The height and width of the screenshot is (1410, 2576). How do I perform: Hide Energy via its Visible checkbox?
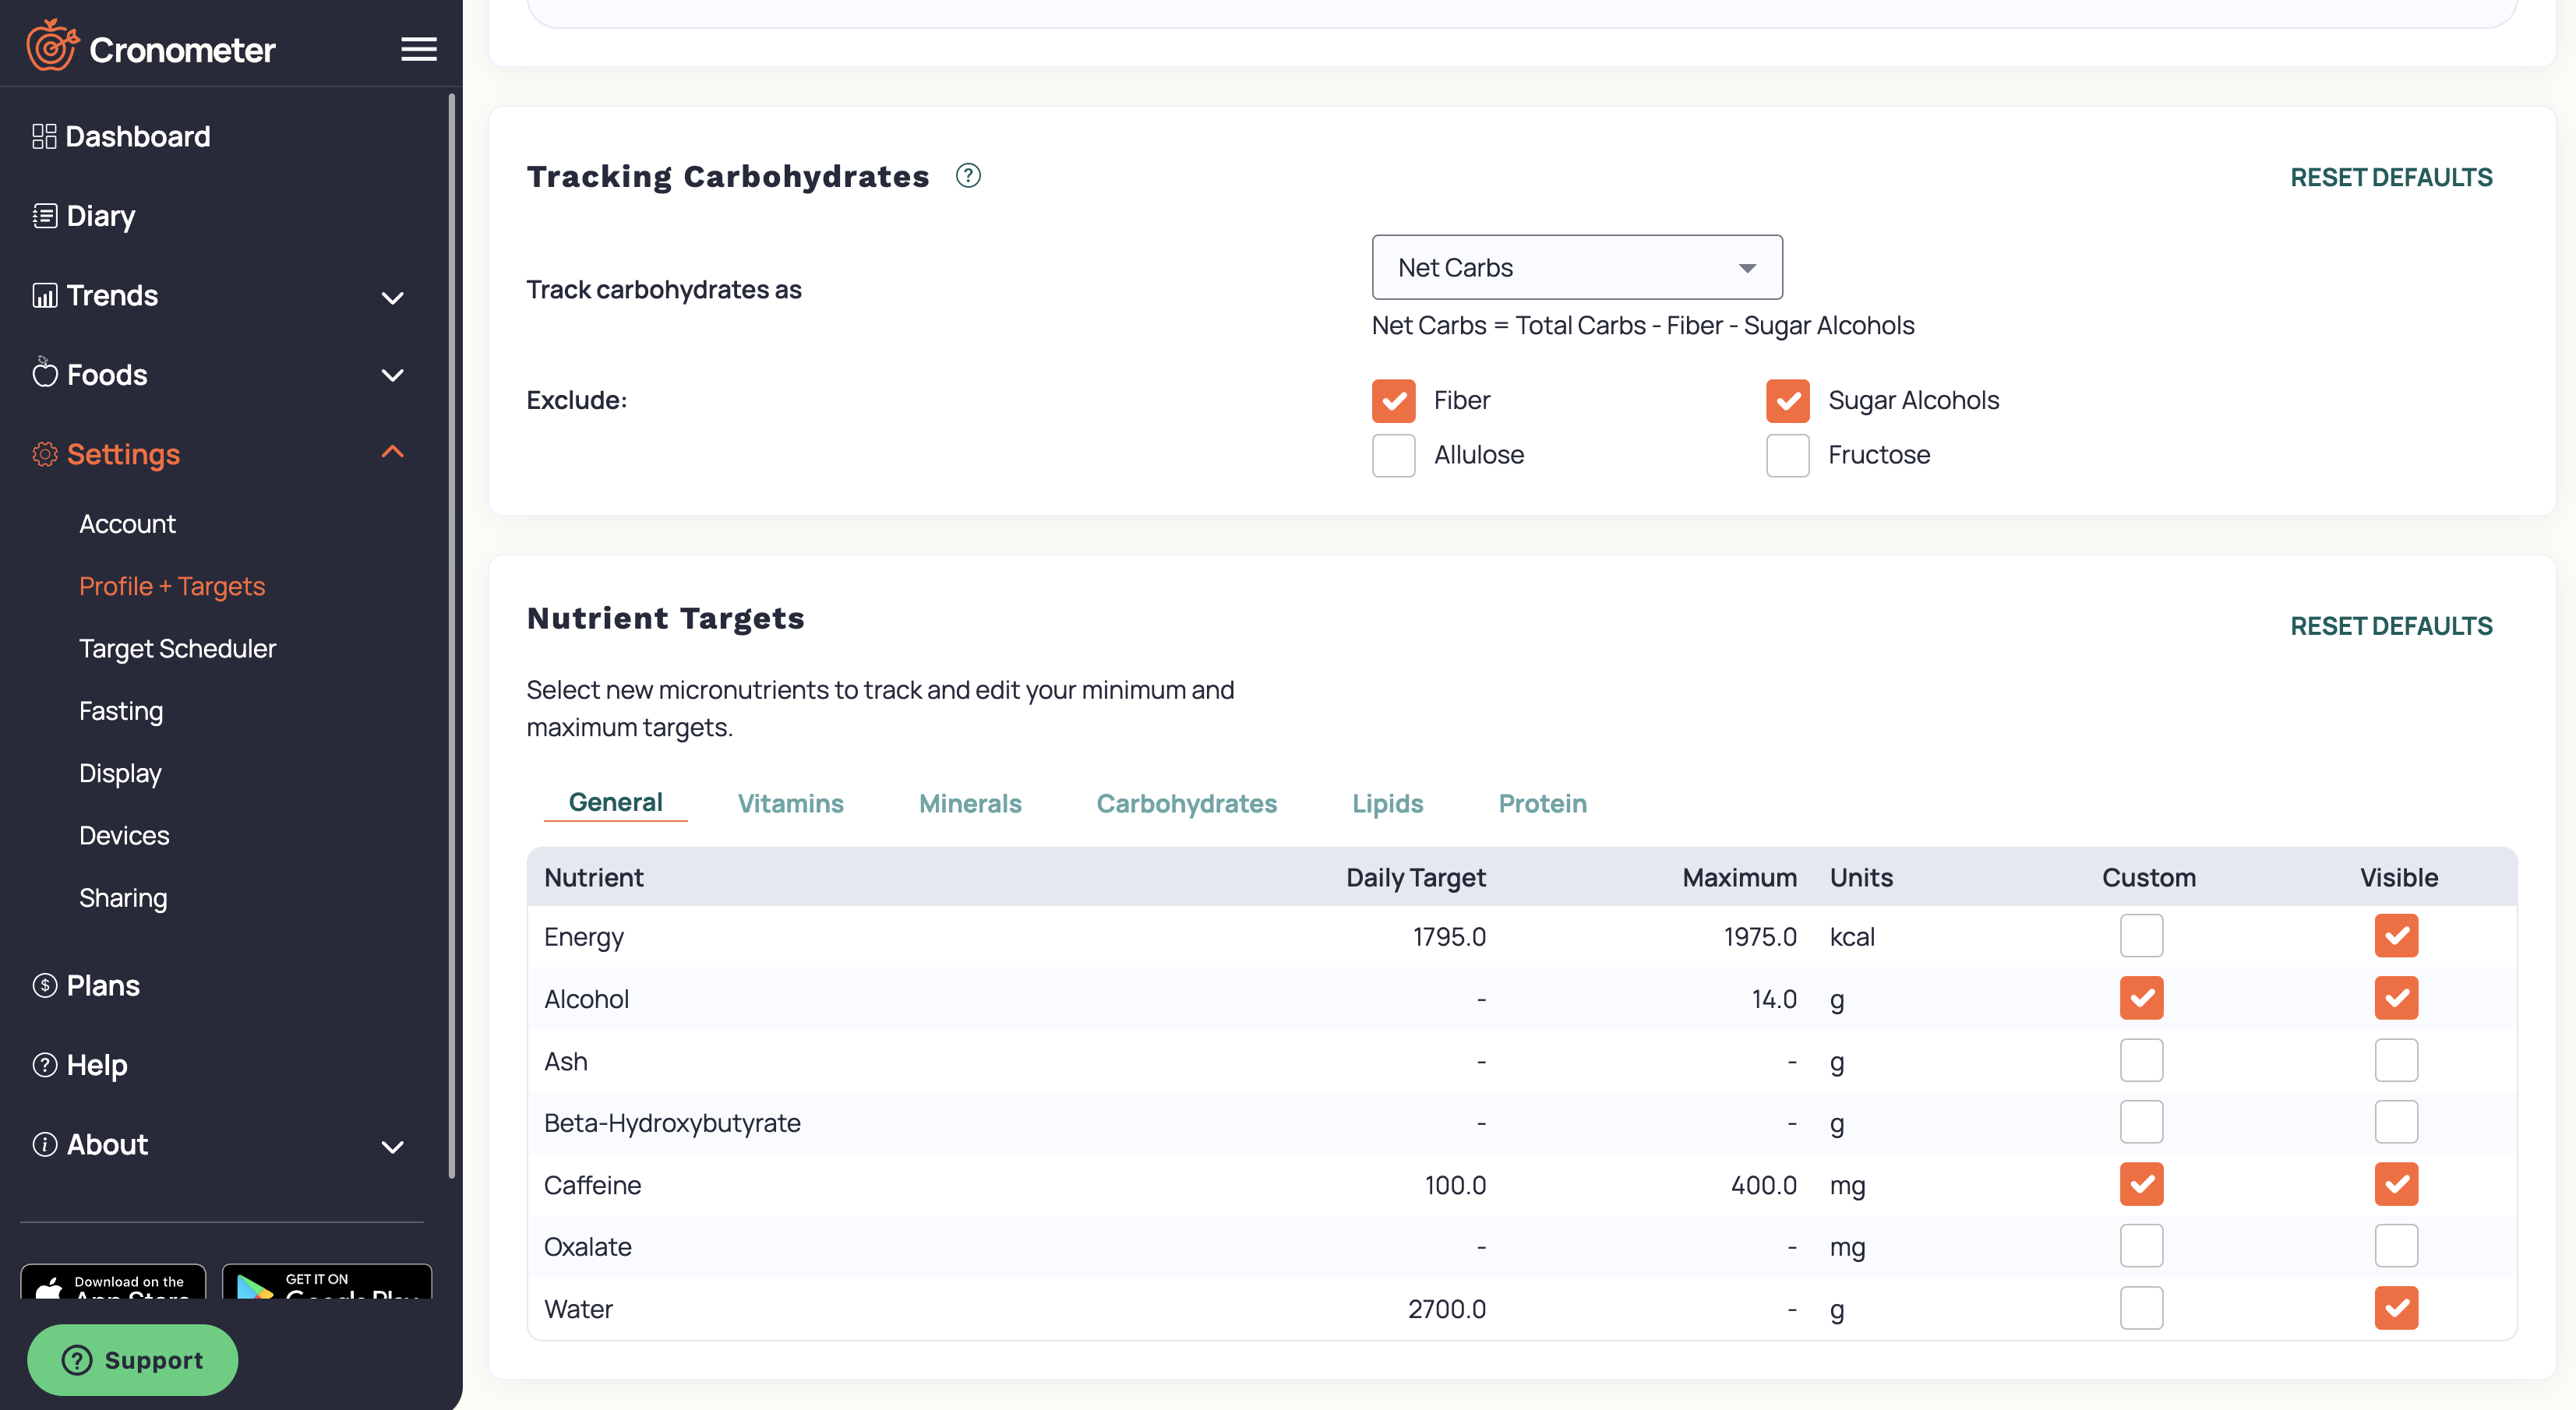(2396, 936)
